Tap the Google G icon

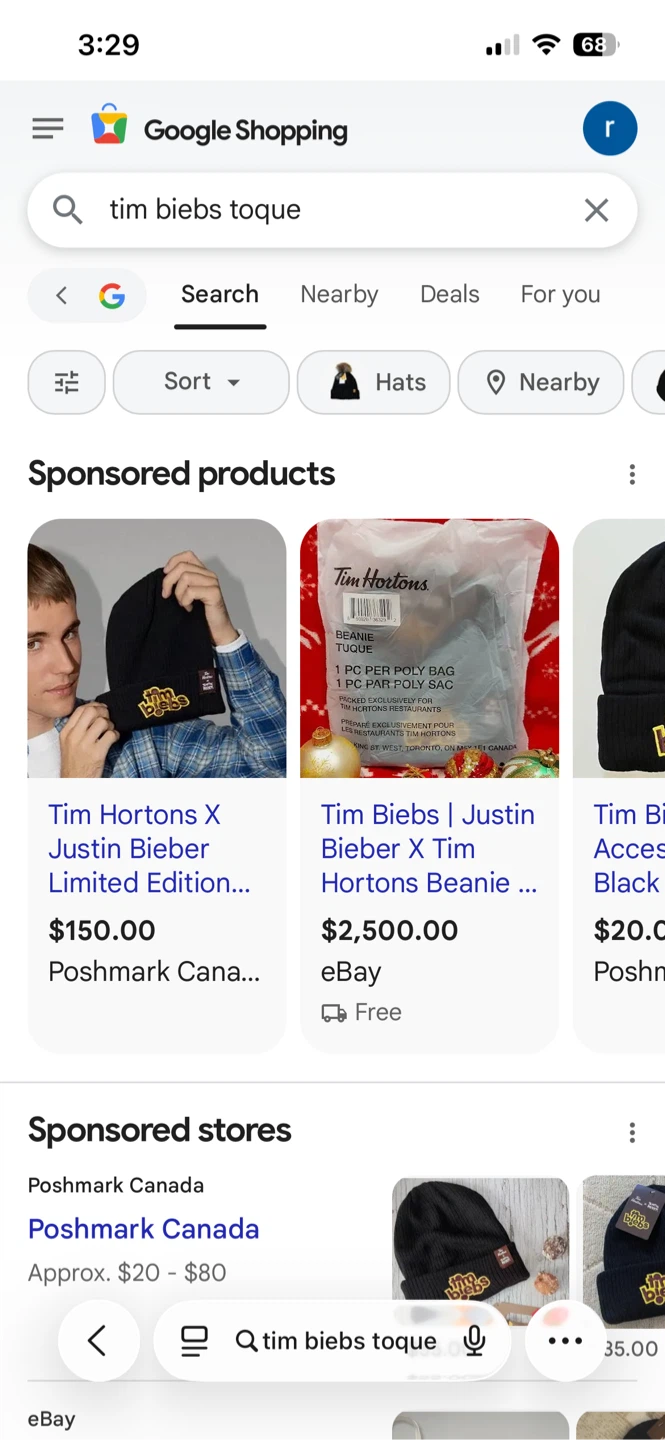(x=111, y=295)
